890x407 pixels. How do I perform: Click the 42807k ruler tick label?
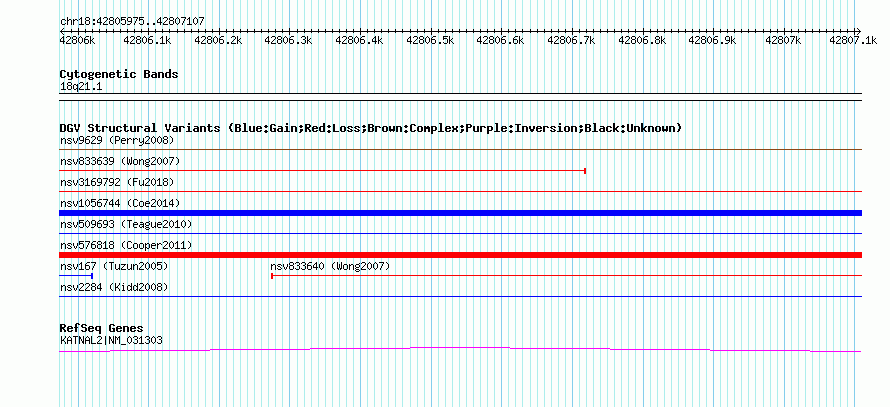783,40
